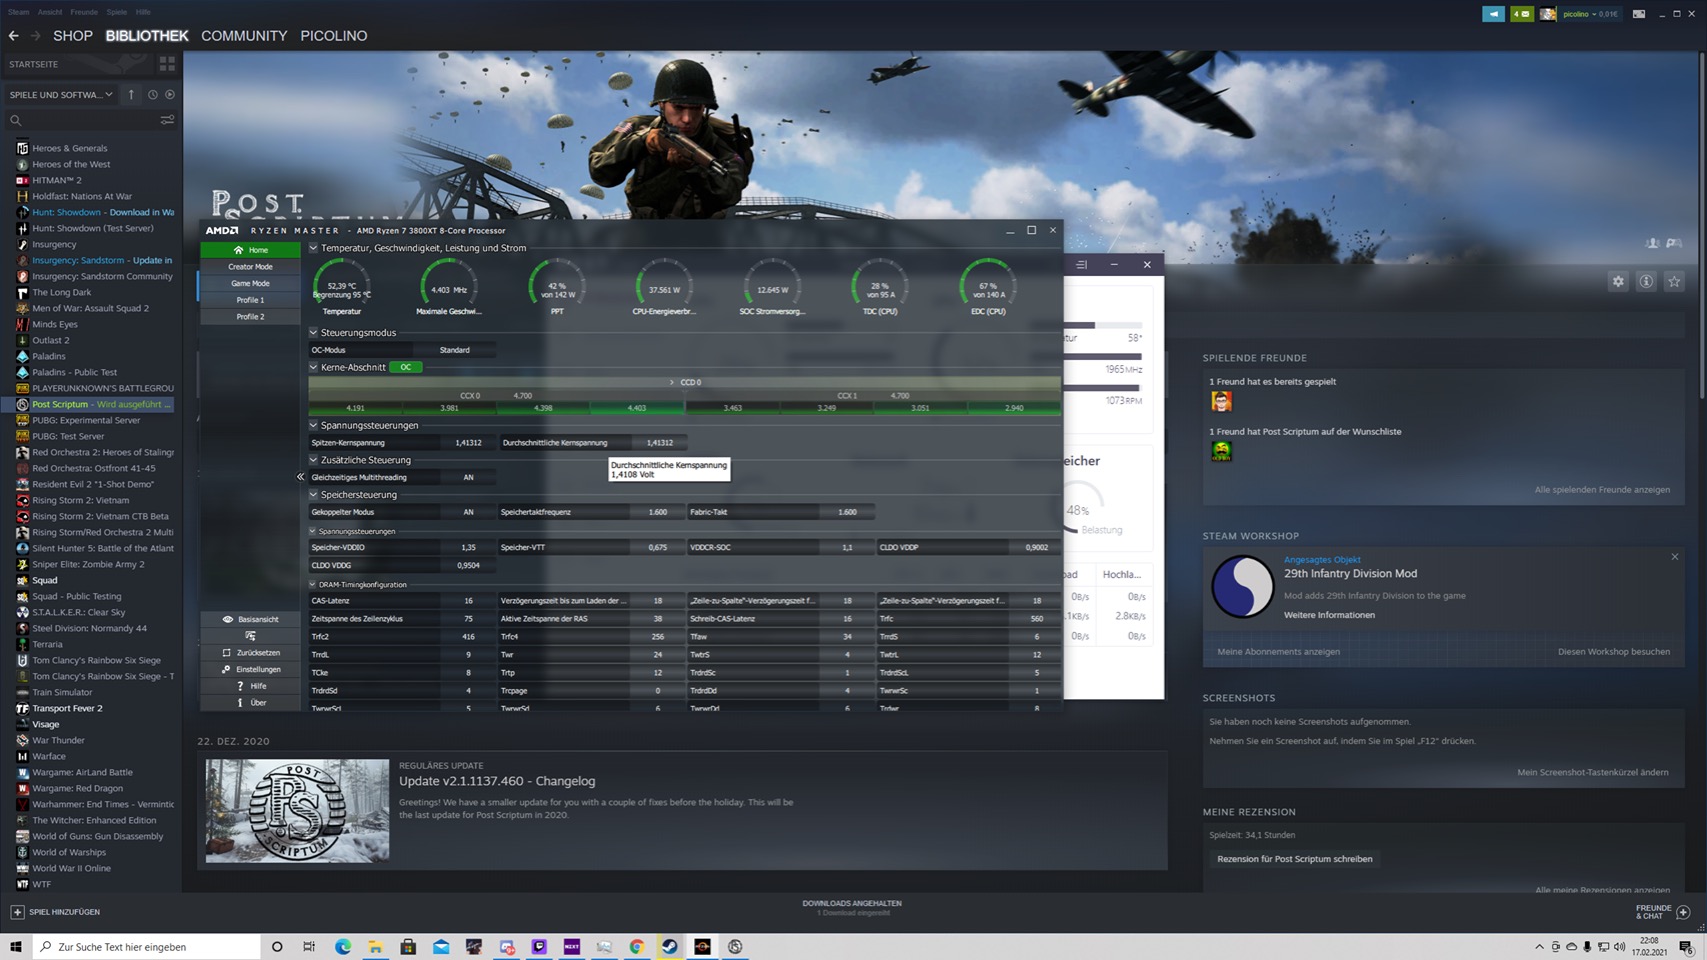Open the Spiele und Software dropdown

pyautogui.click(x=61, y=95)
